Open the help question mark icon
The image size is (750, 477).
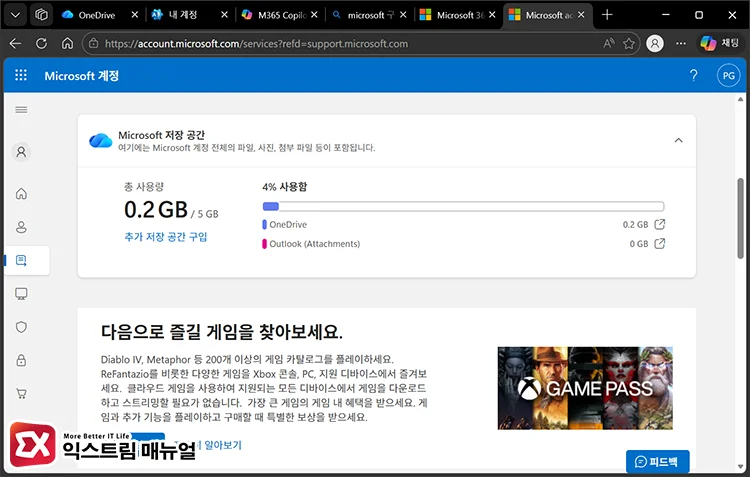tap(693, 75)
